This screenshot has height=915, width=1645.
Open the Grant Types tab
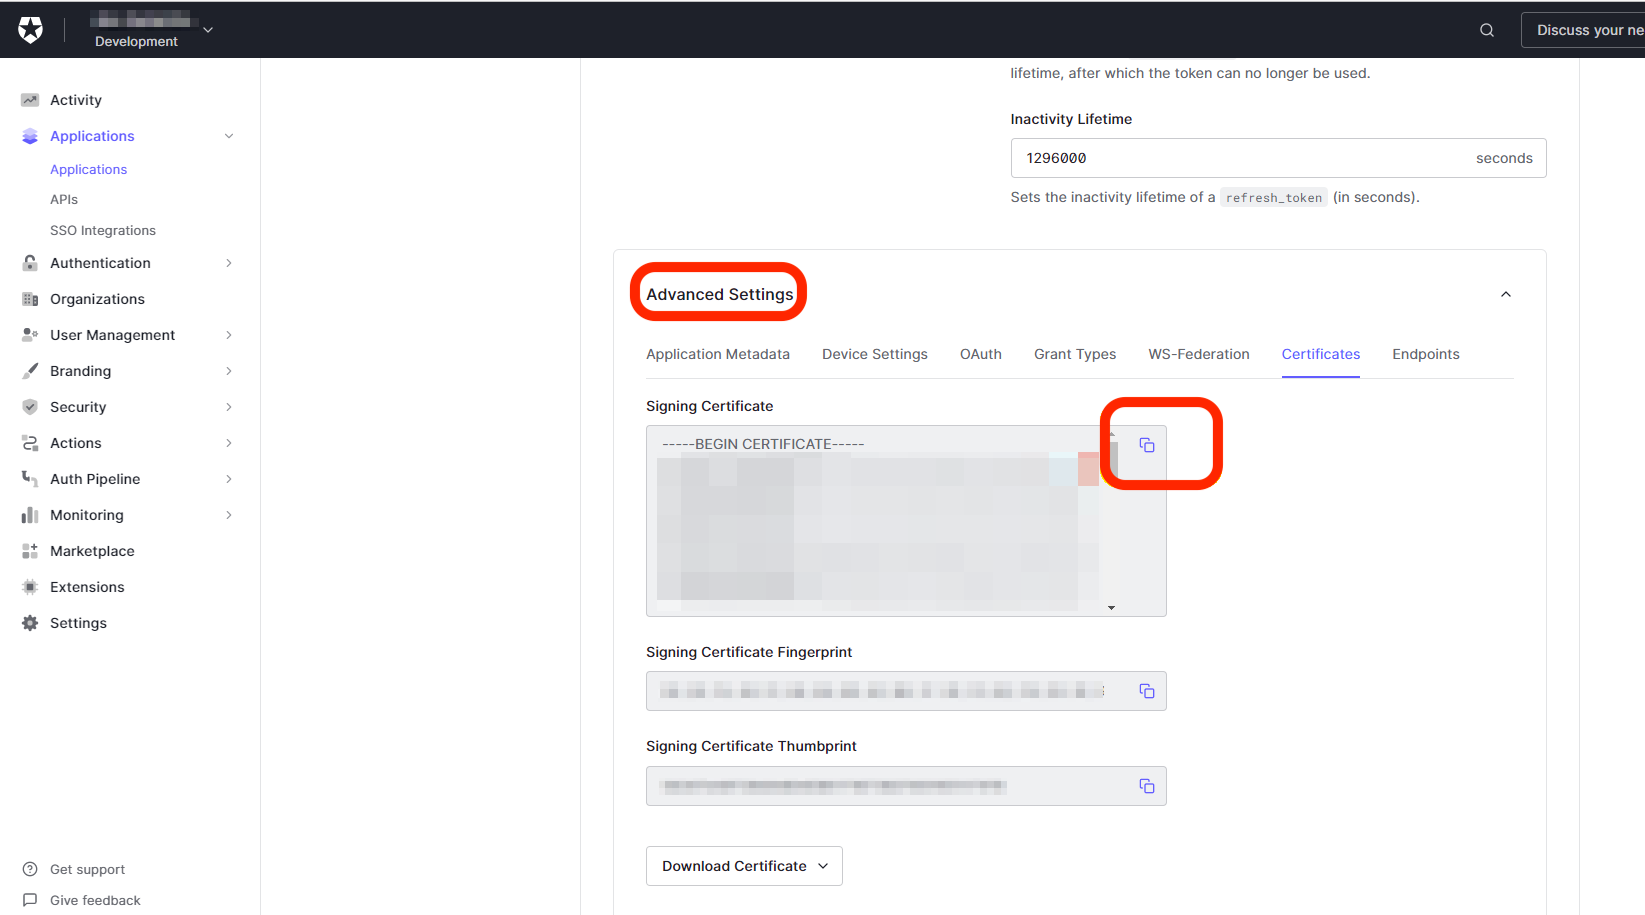tap(1074, 354)
